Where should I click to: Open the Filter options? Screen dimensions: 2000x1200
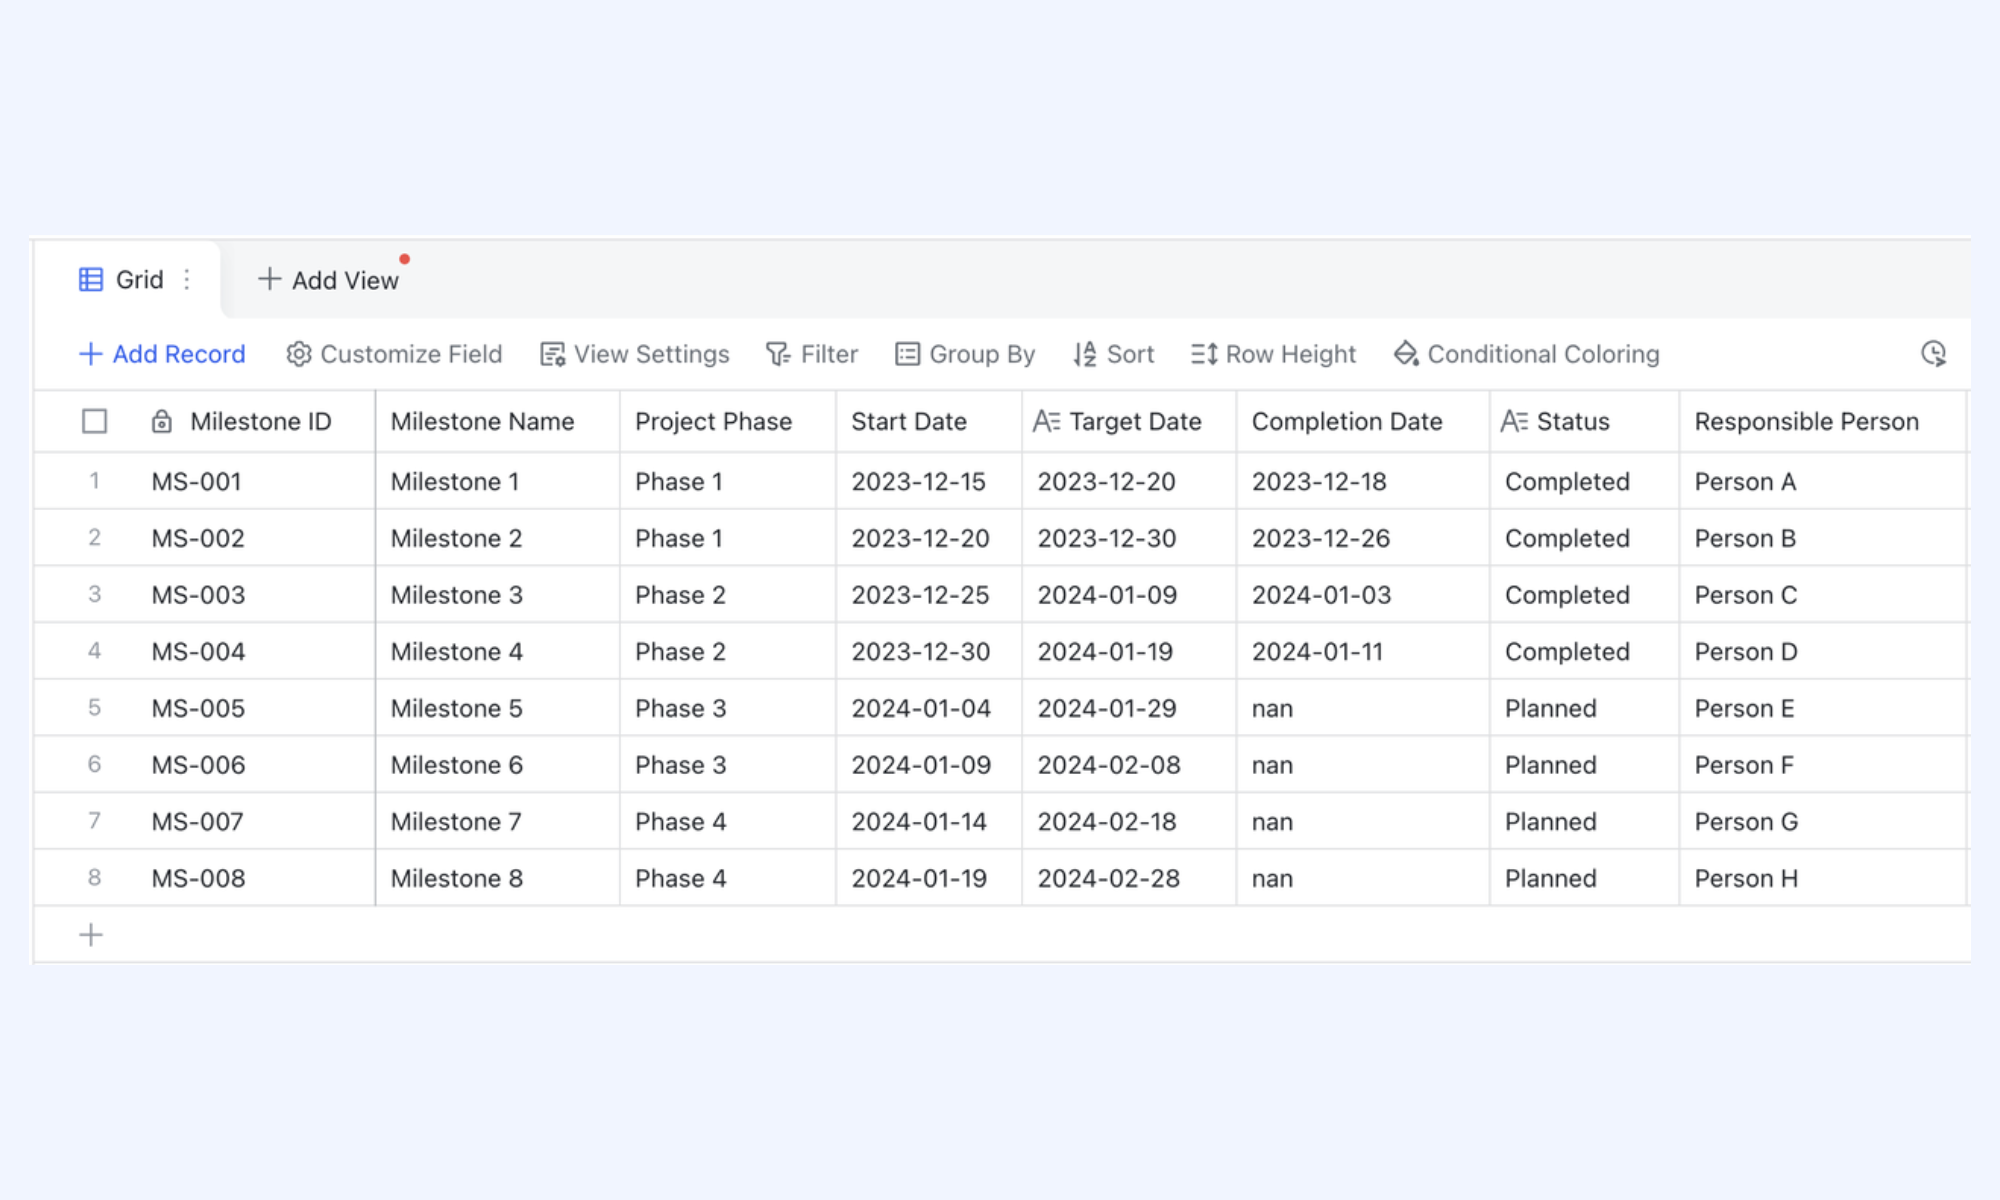812,354
